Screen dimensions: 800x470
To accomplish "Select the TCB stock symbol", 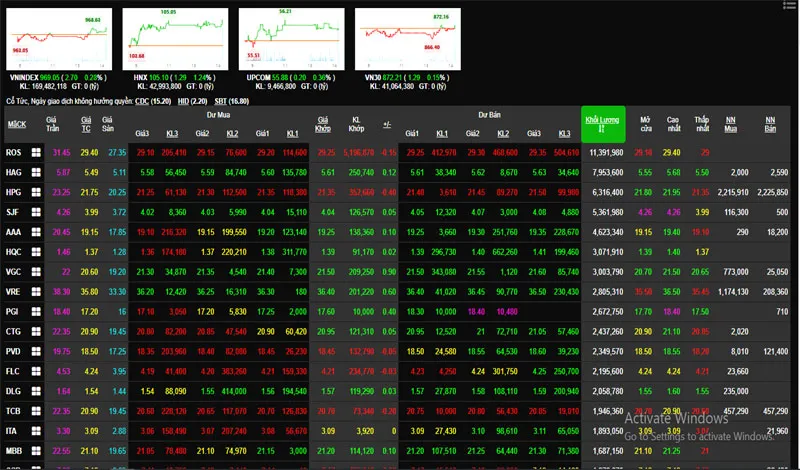I will point(13,411).
